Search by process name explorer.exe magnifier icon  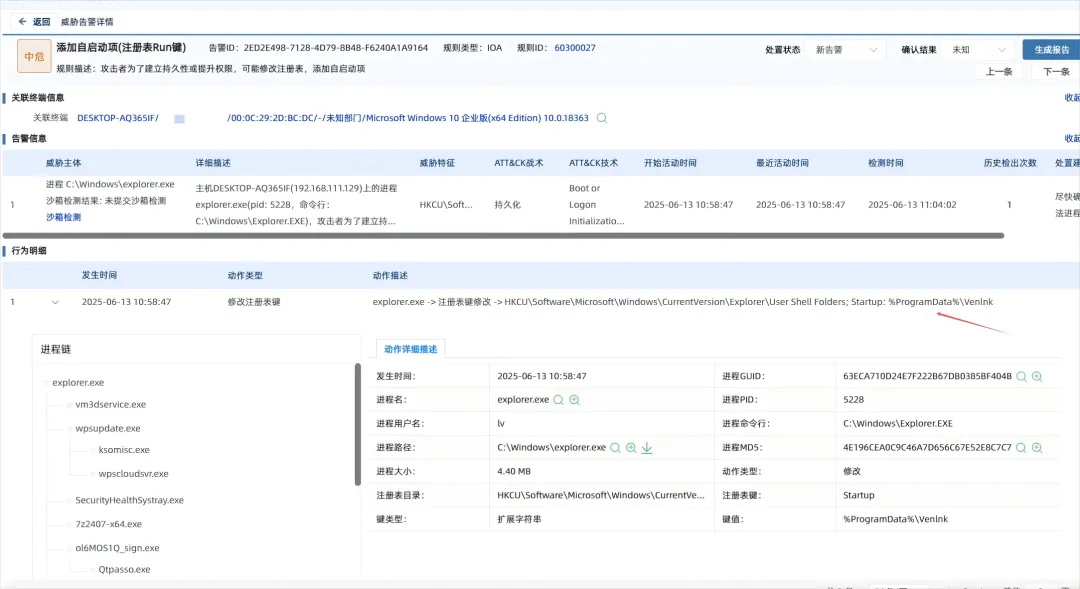(x=559, y=400)
